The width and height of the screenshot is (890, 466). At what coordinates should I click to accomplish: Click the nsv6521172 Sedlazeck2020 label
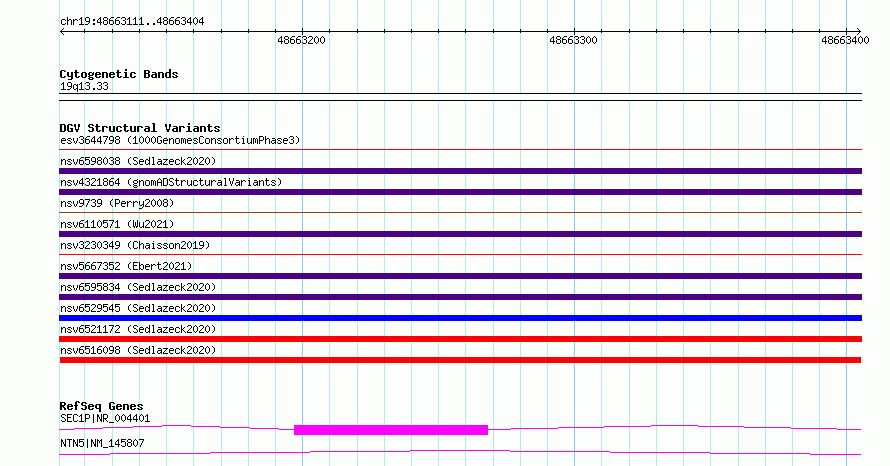coord(138,329)
